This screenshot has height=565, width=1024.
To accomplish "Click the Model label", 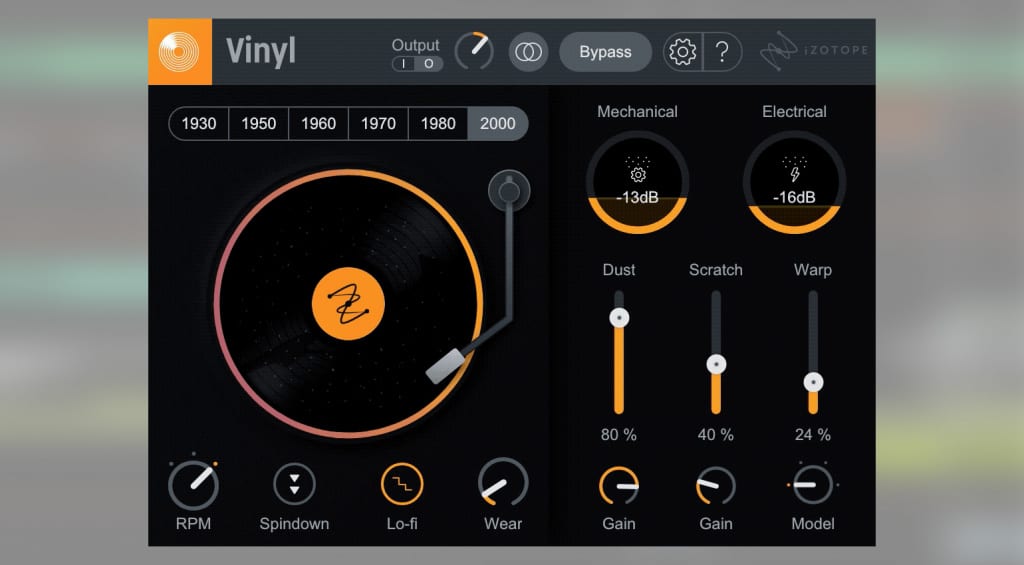I will (813, 524).
